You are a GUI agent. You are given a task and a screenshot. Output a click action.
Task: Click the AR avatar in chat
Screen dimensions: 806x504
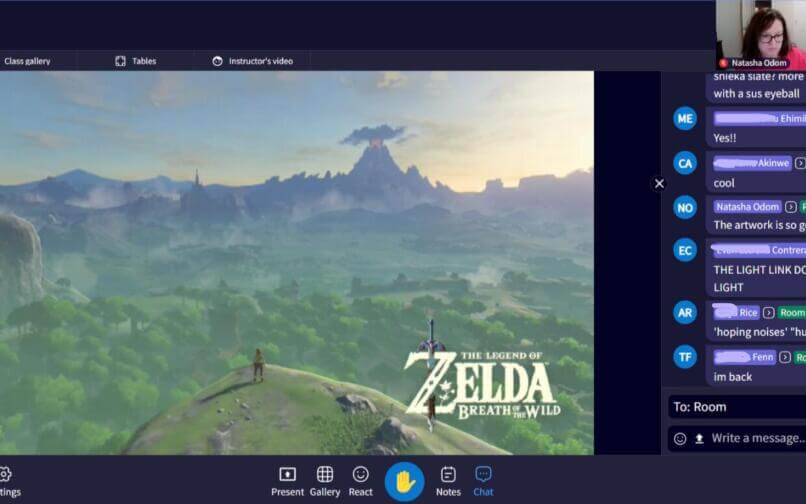[685, 313]
